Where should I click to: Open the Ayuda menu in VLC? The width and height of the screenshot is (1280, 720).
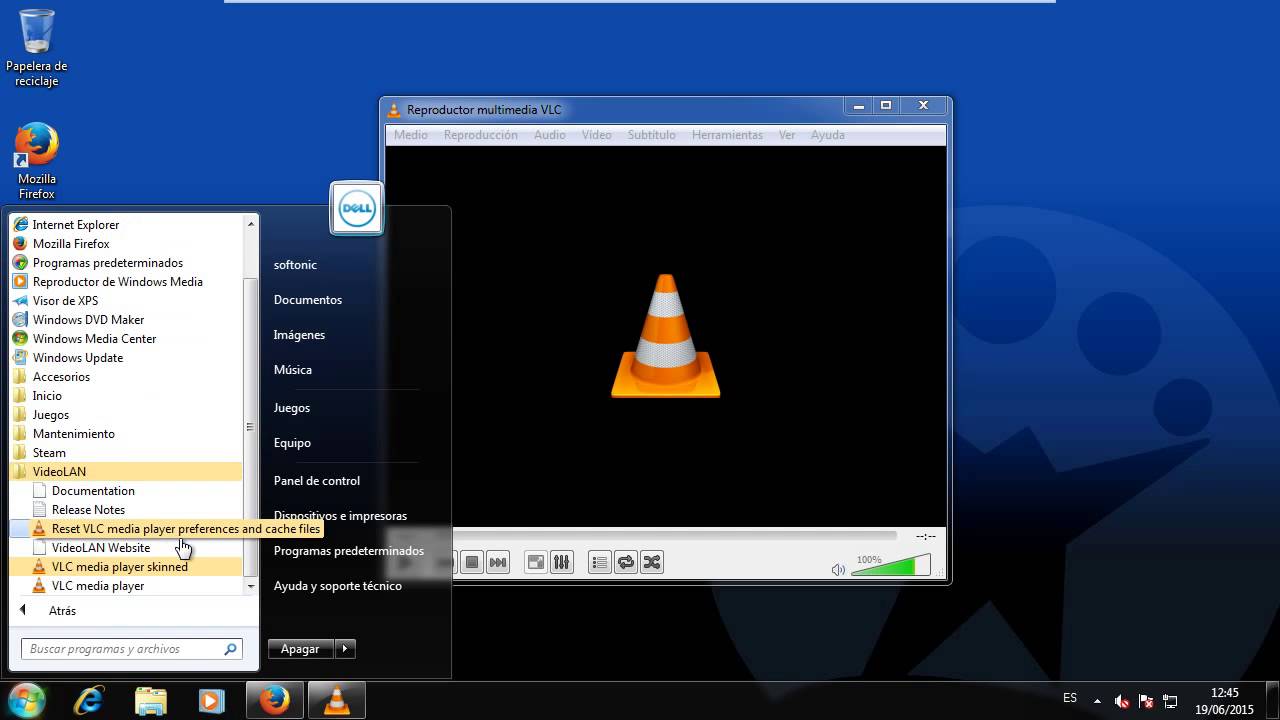click(828, 135)
